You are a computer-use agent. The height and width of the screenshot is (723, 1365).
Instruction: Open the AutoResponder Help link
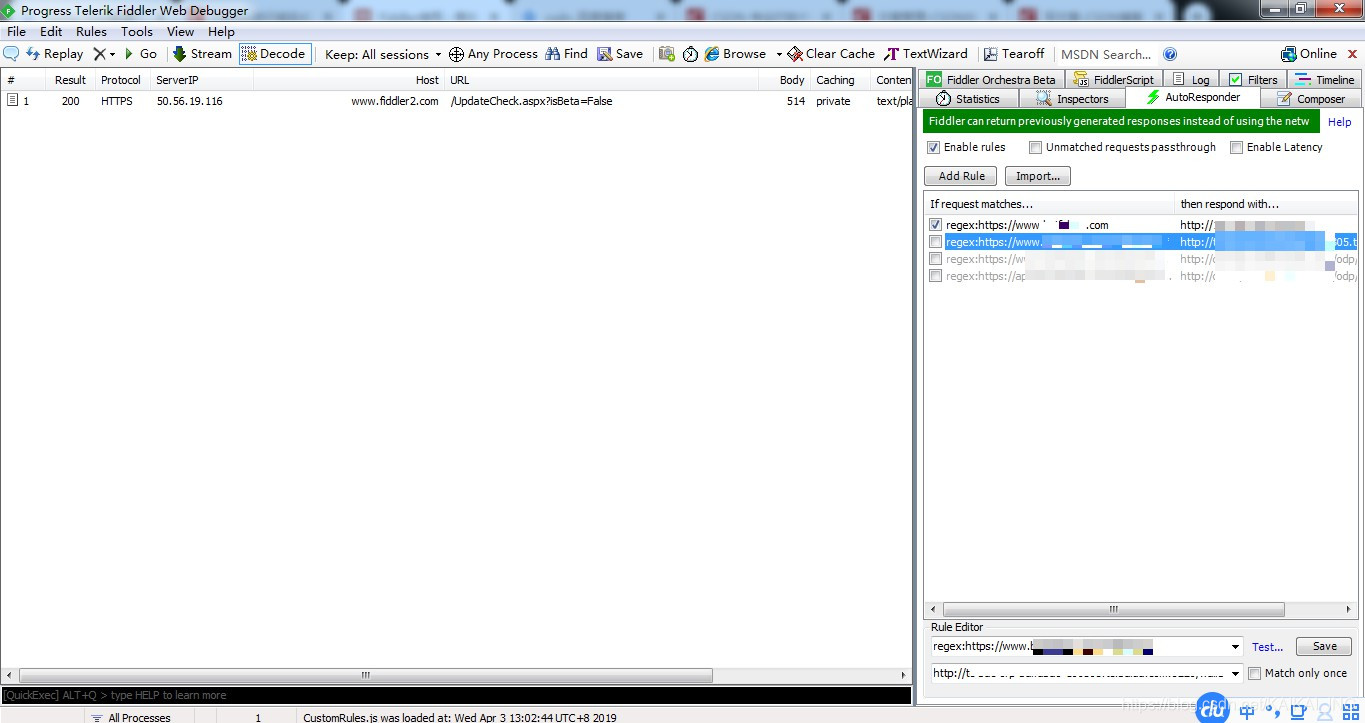(x=1339, y=122)
